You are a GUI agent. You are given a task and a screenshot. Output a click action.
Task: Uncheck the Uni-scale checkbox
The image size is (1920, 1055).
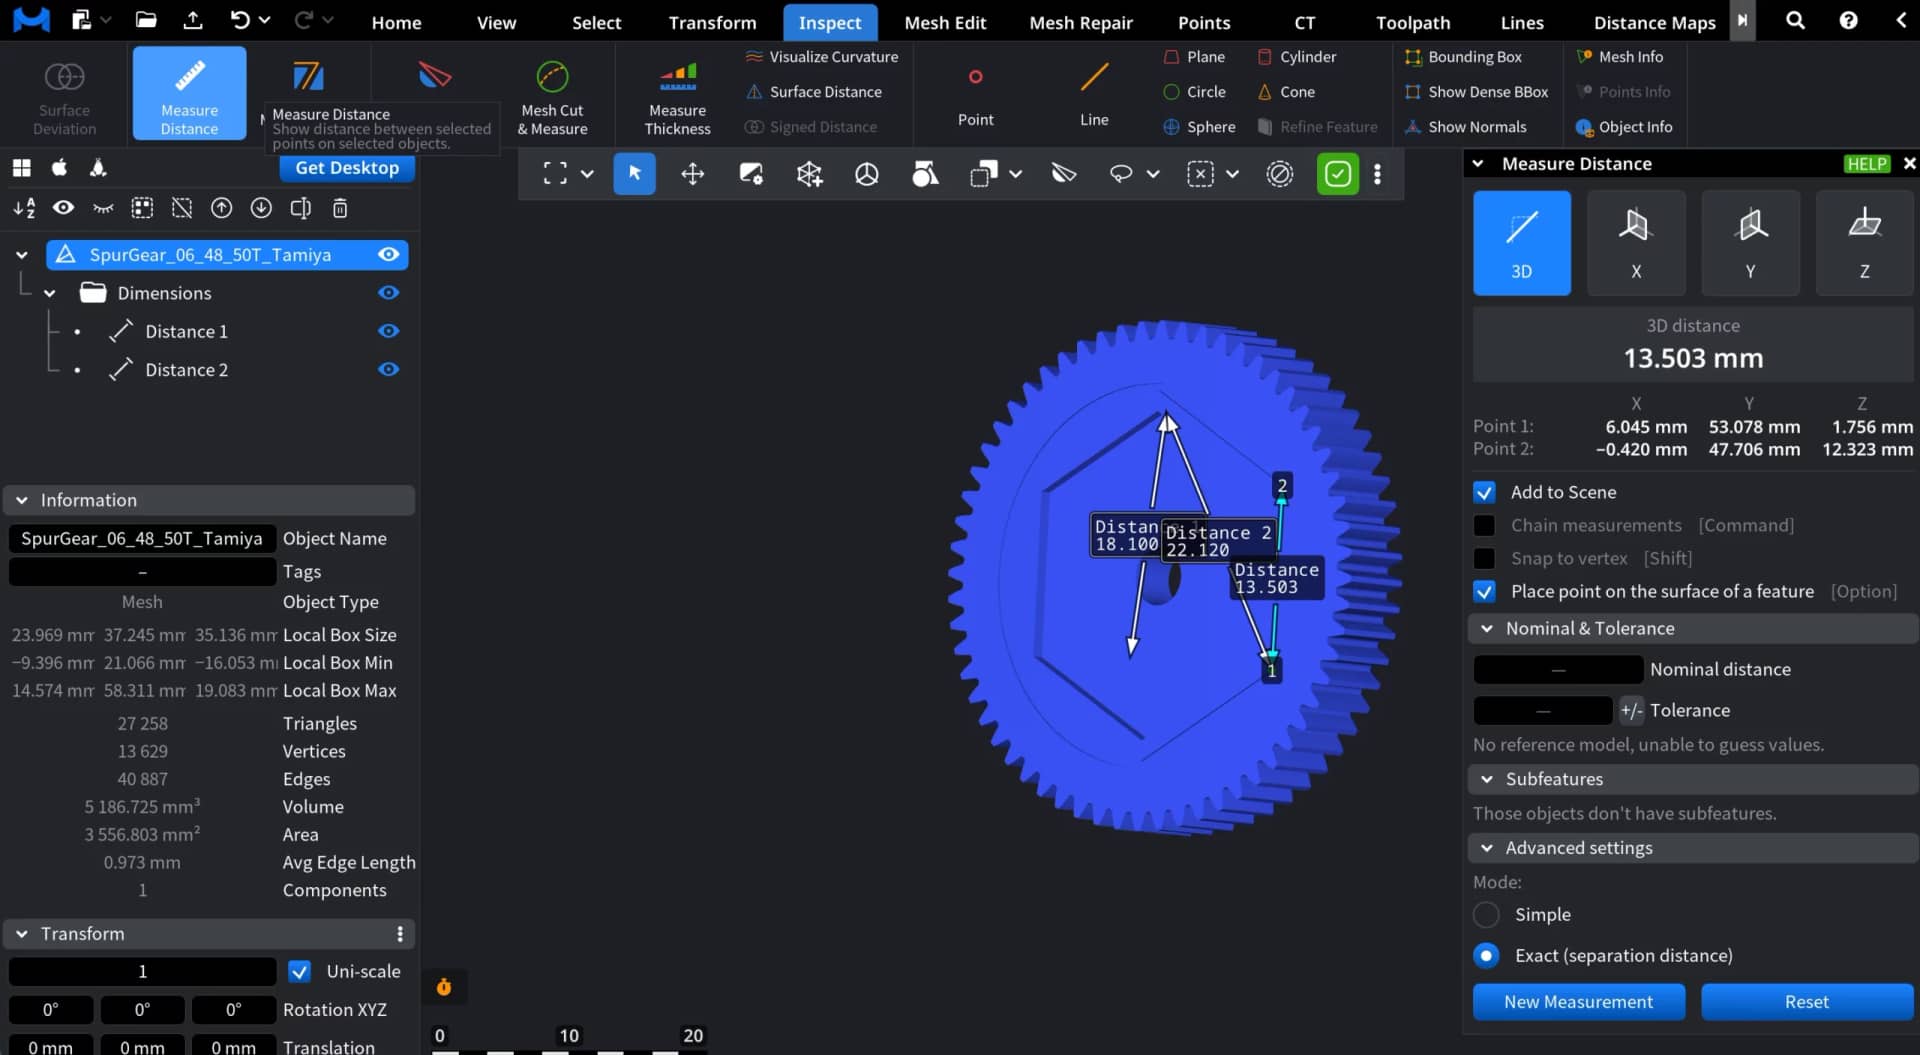[x=299, y=972]
